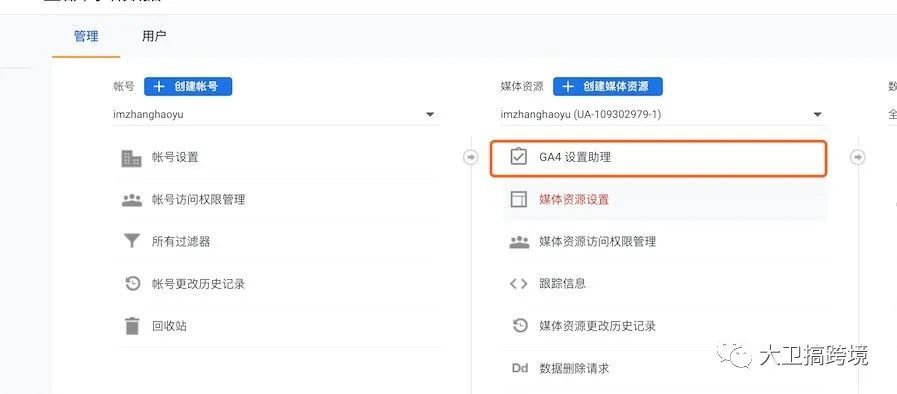Viewport: 897px width, 394px height.
Task: Click the 媒体资源访问权限管理 people icon
Action: click(x=519, y=242)
